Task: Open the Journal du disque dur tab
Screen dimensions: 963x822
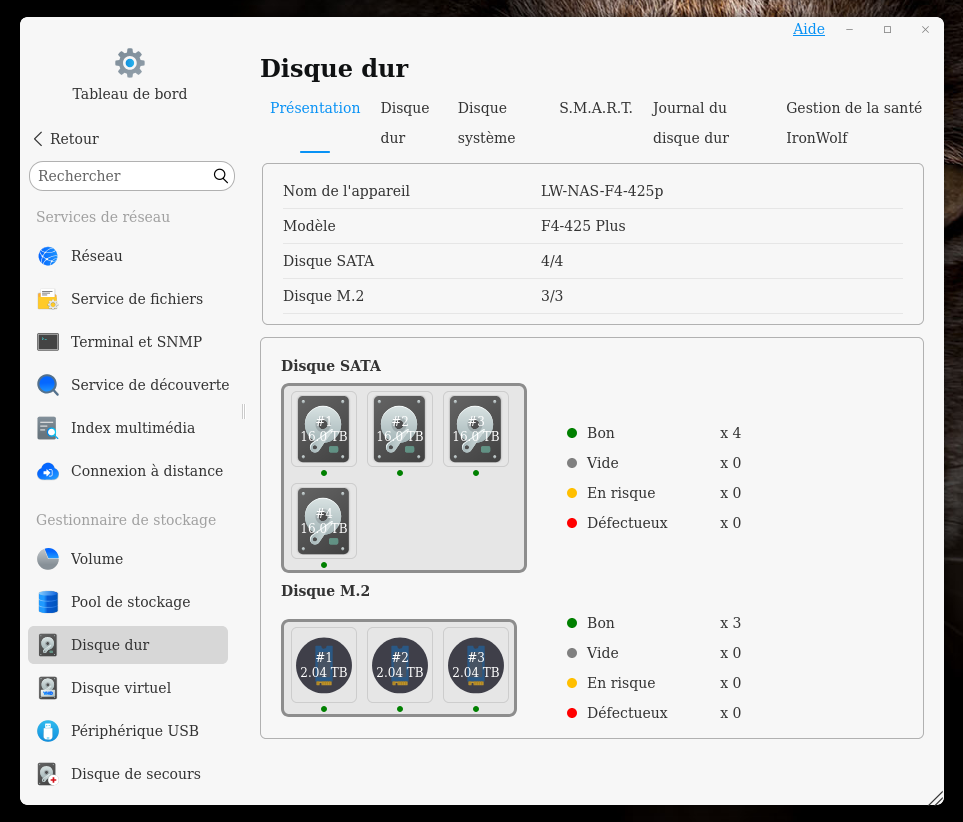Action: (690, 123)
